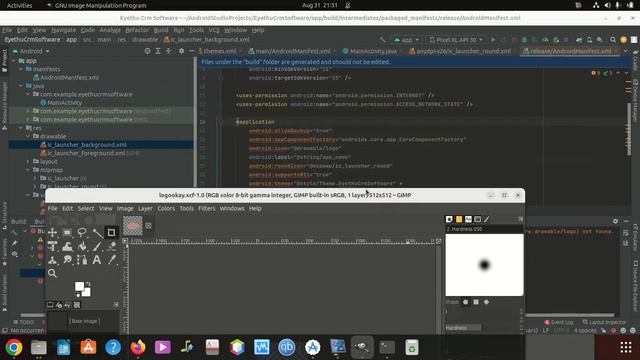Open Images tab in GIMP toolbox dock
This screenshot has width=640, height=360.
(77, 305)
